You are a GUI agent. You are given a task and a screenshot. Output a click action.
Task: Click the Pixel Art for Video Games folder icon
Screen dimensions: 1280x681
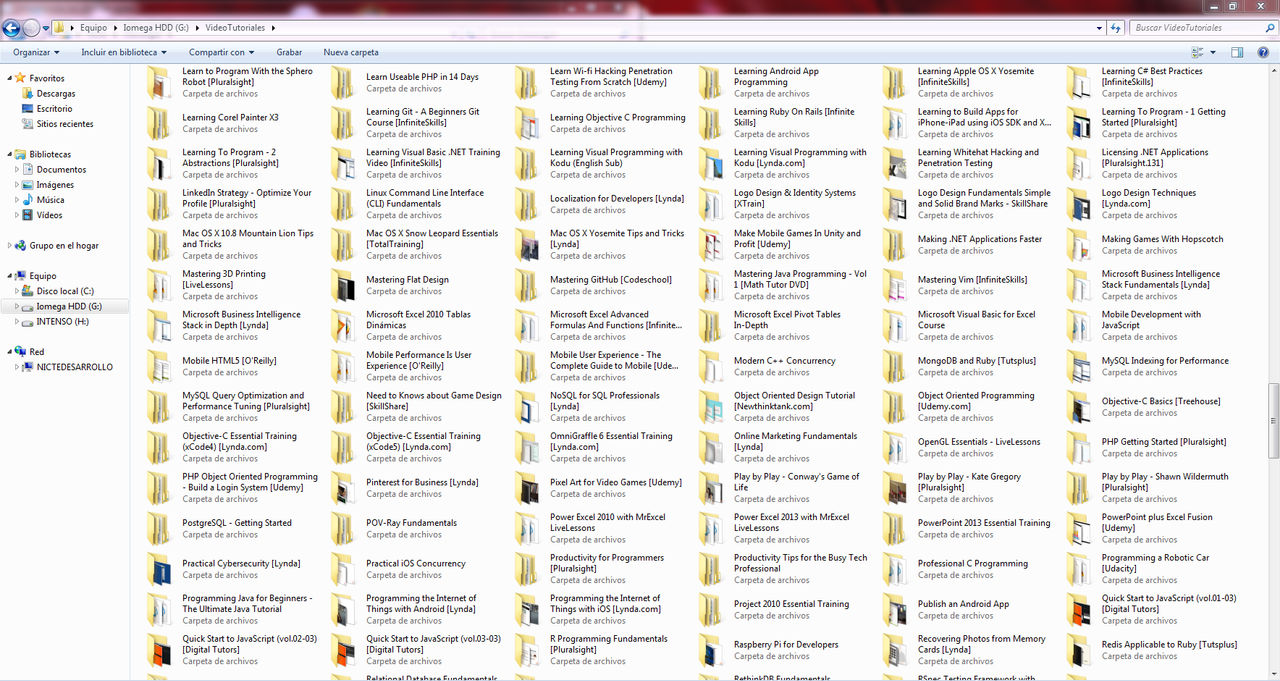[527, 488]
